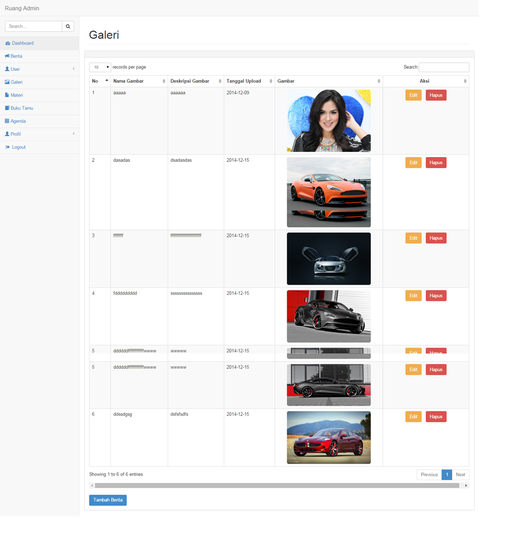Click the orange sports car thumbnail
Viewport: 532px width, 540px height.
coord(329,192)
